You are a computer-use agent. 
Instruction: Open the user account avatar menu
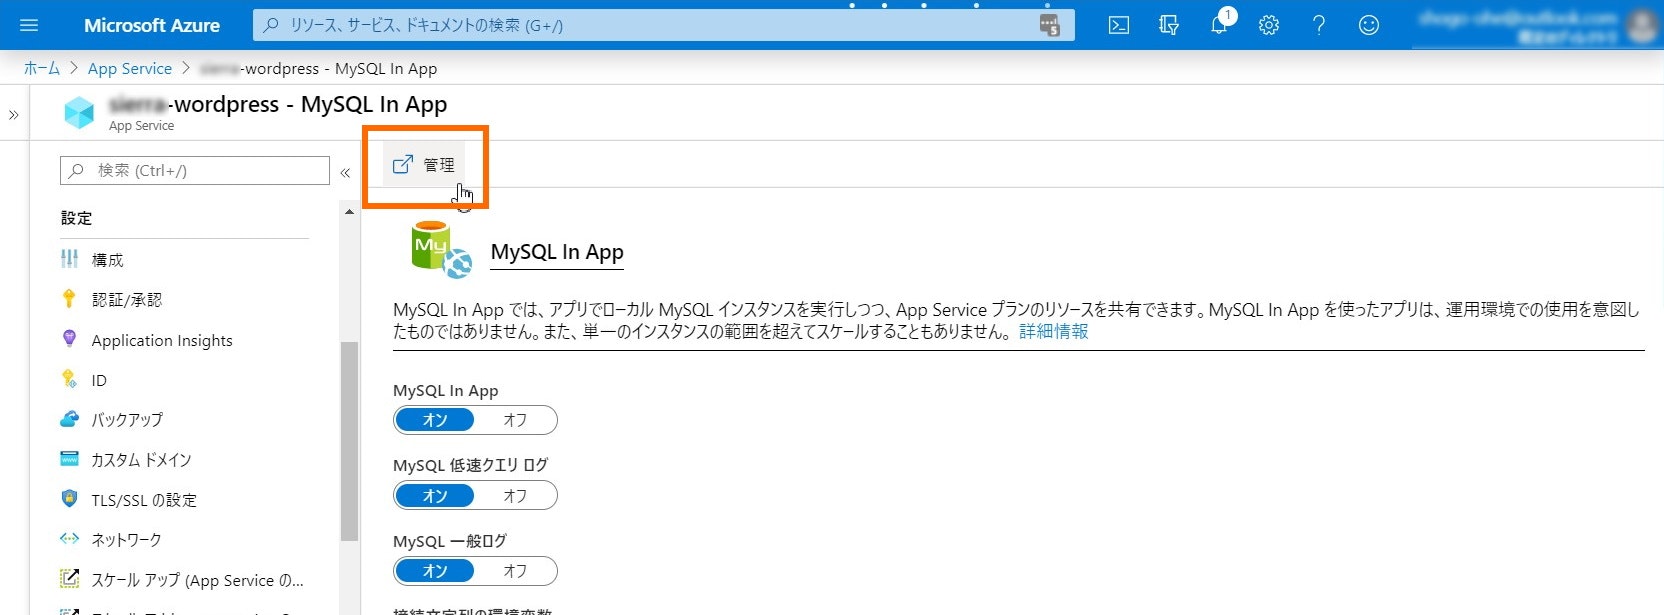(x=1641, y=25)
